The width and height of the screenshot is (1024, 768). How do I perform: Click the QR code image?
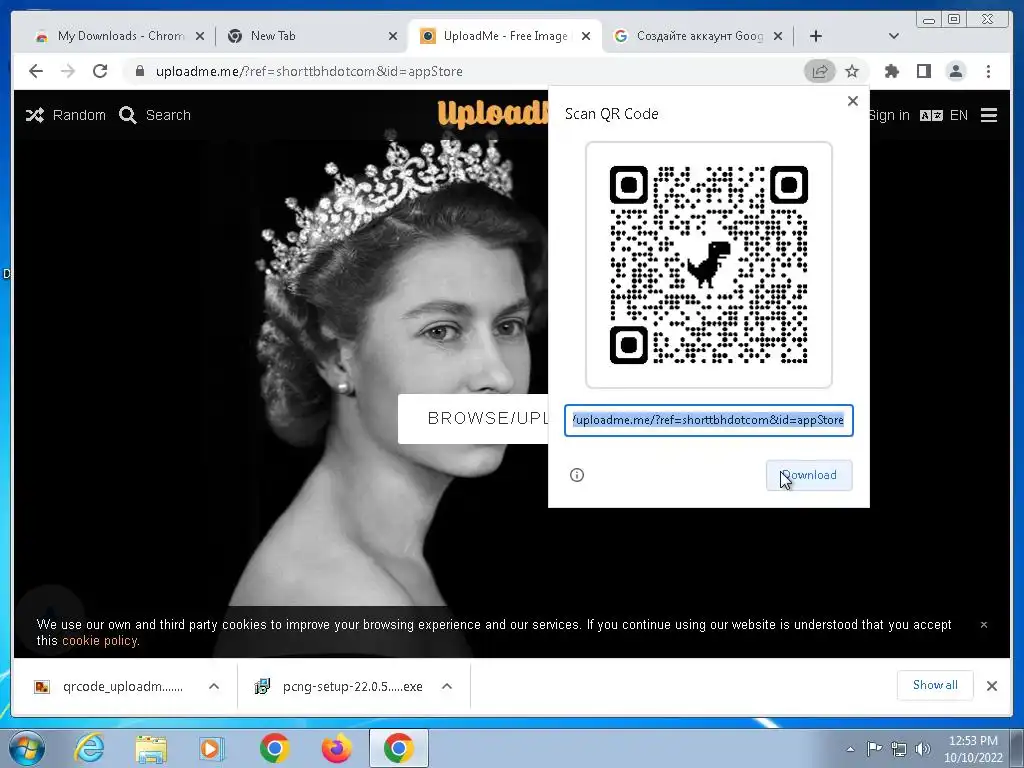point(709,264)
